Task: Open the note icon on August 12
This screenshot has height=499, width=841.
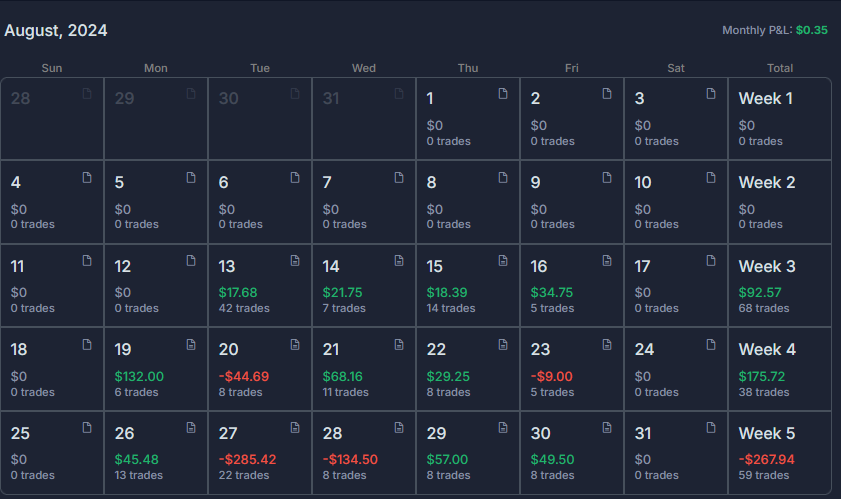Action: tap(190, 261)
